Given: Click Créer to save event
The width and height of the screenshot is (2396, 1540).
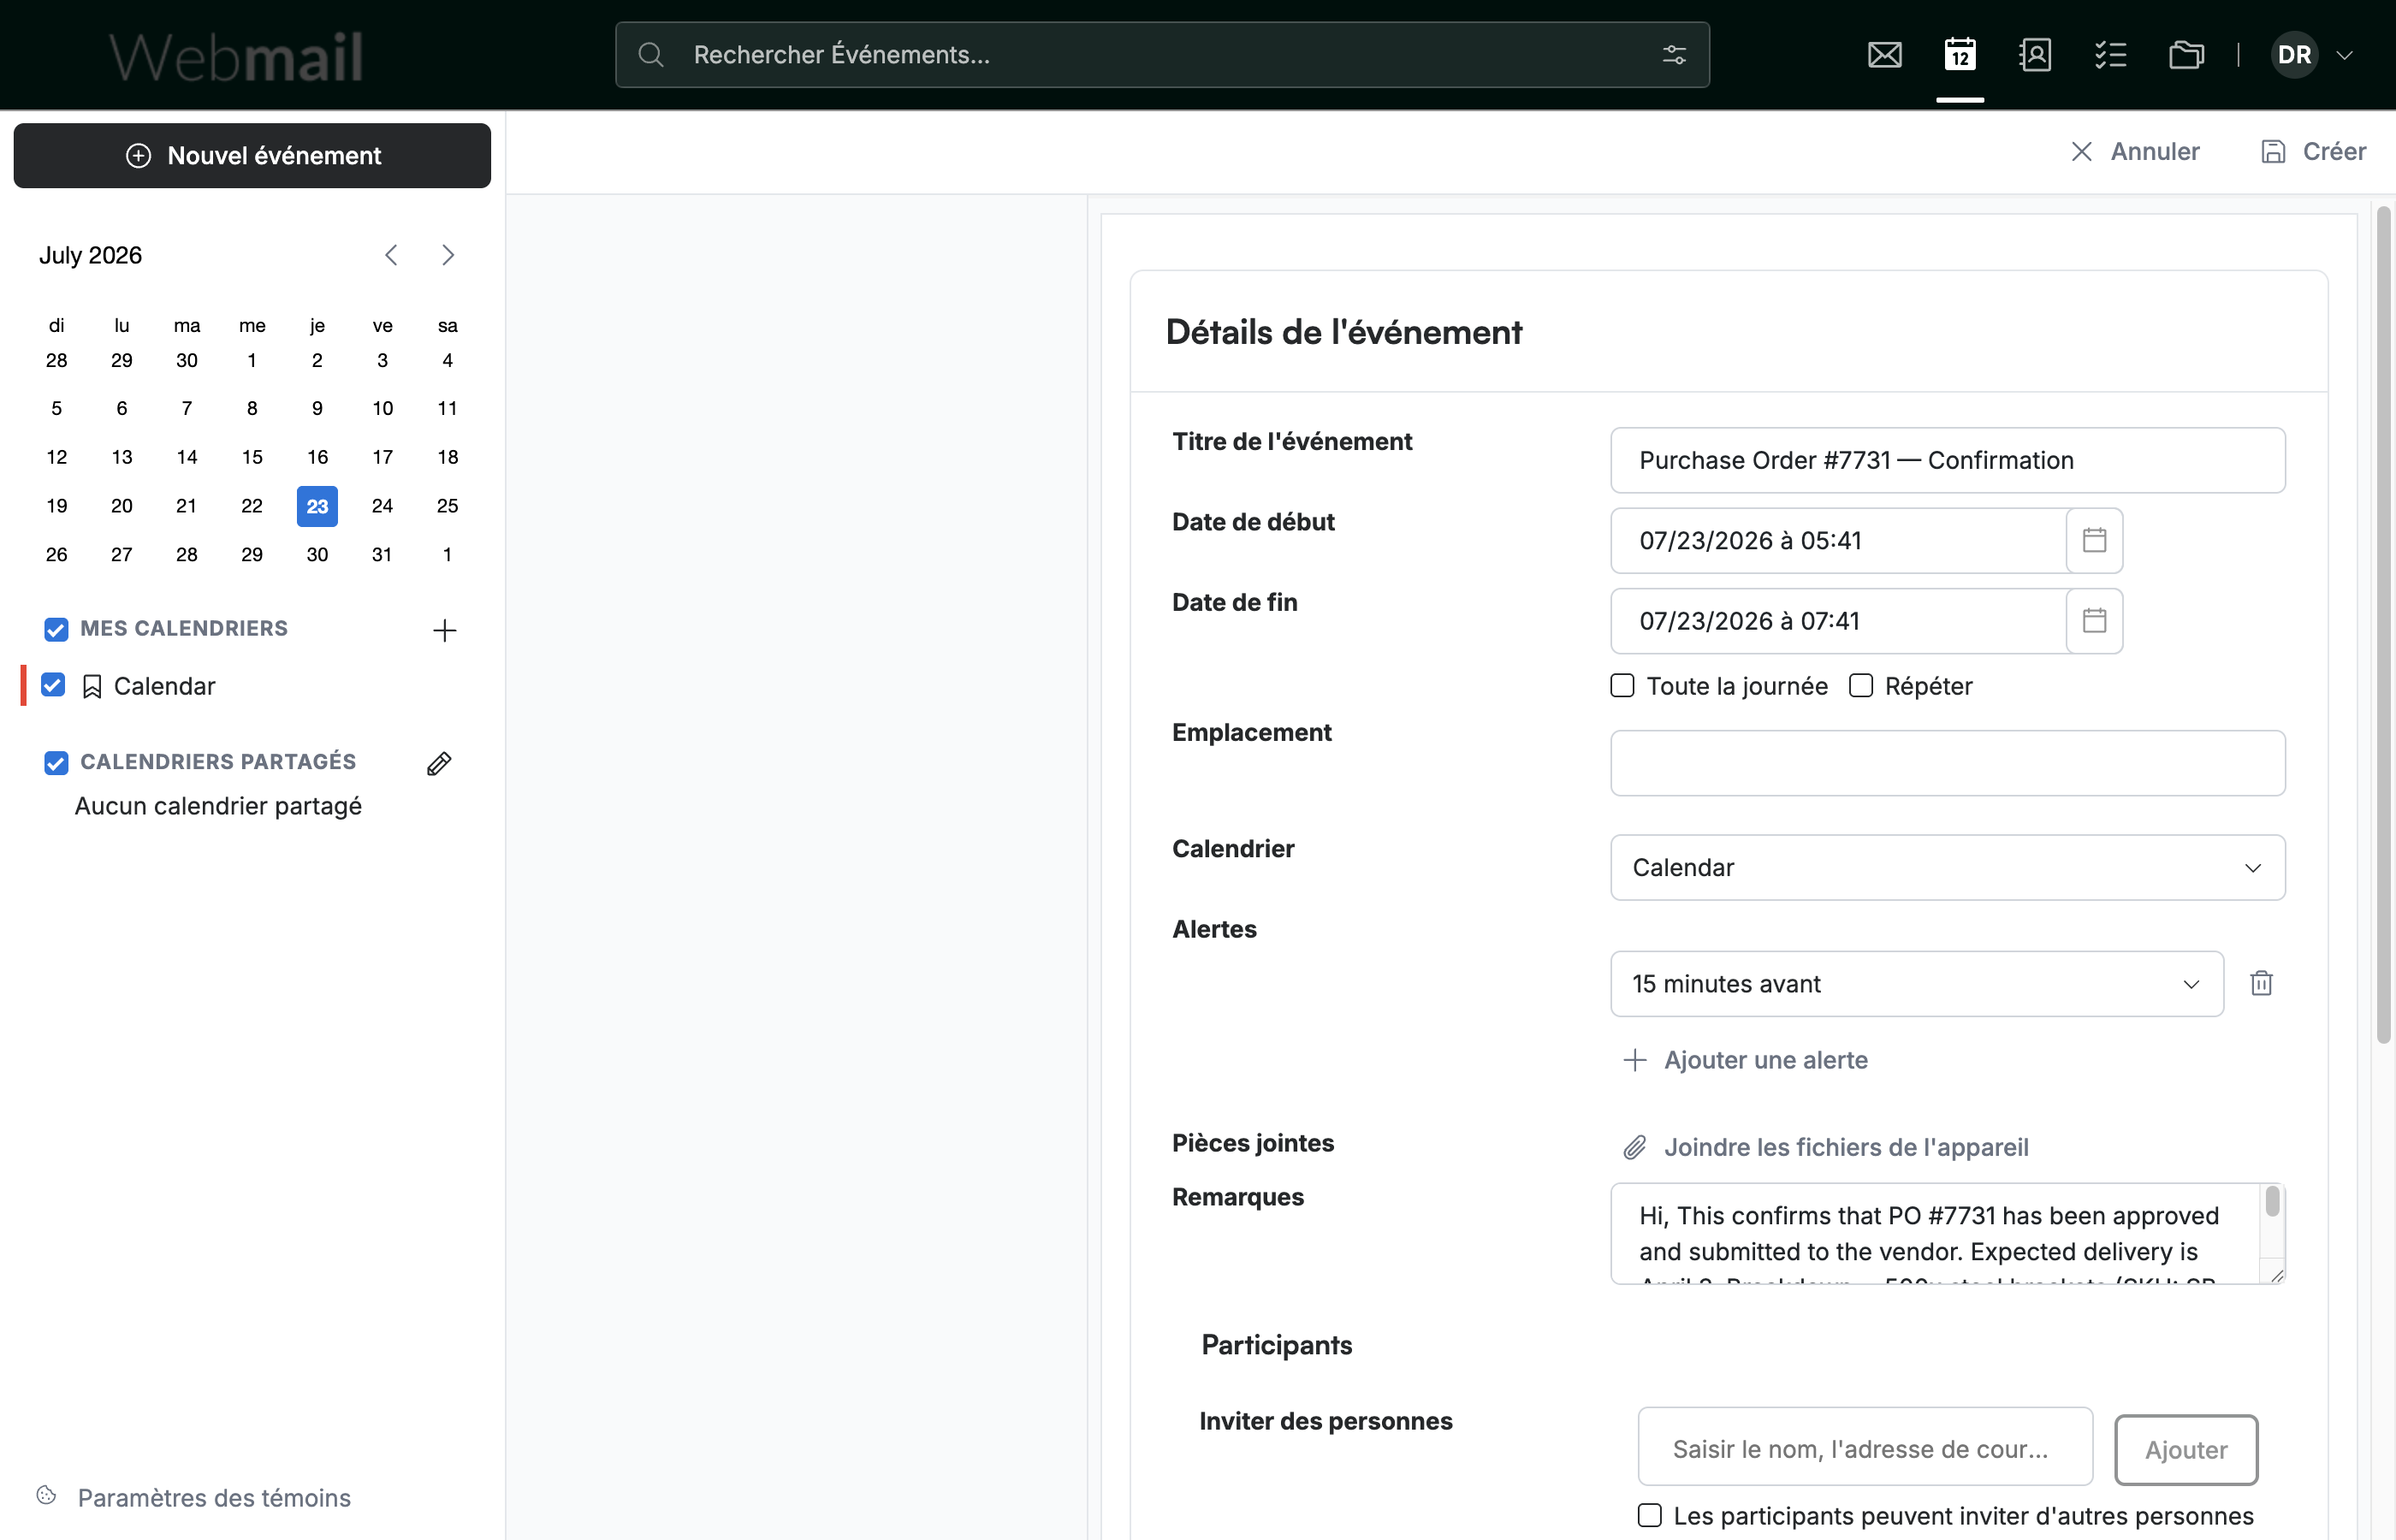Looking at the screenshot, I should coord(2313,152).
